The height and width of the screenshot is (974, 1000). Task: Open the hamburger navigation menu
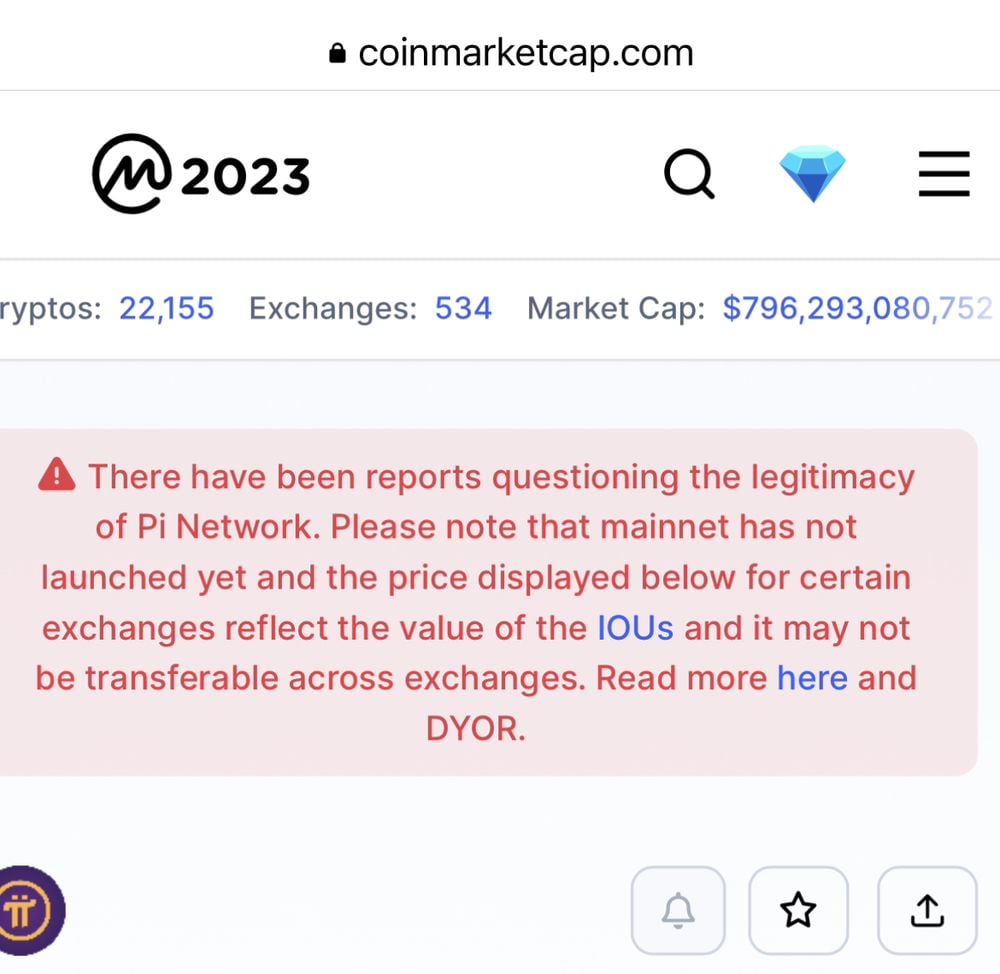tap(944, 175)
